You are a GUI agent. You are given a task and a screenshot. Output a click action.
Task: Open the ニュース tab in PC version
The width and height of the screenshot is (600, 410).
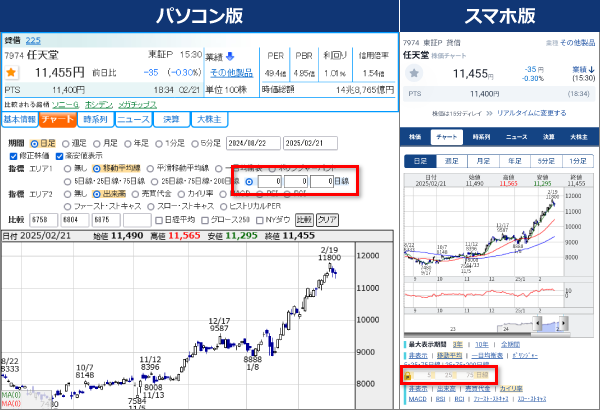[133, 119]
